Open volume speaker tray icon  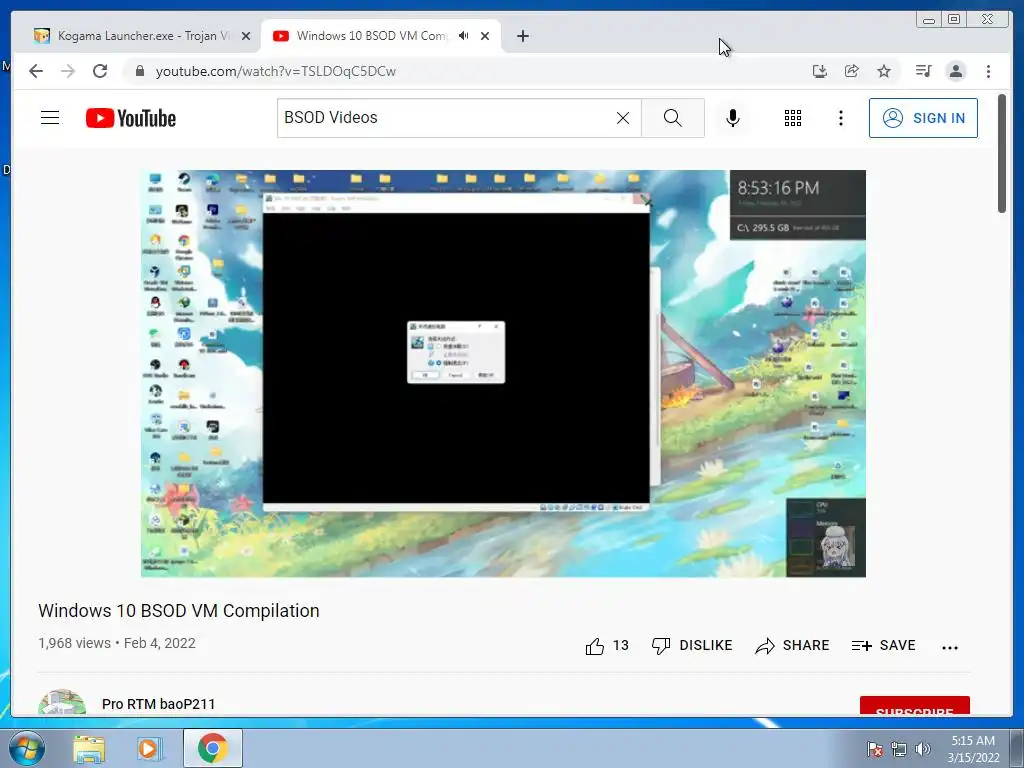923,749
